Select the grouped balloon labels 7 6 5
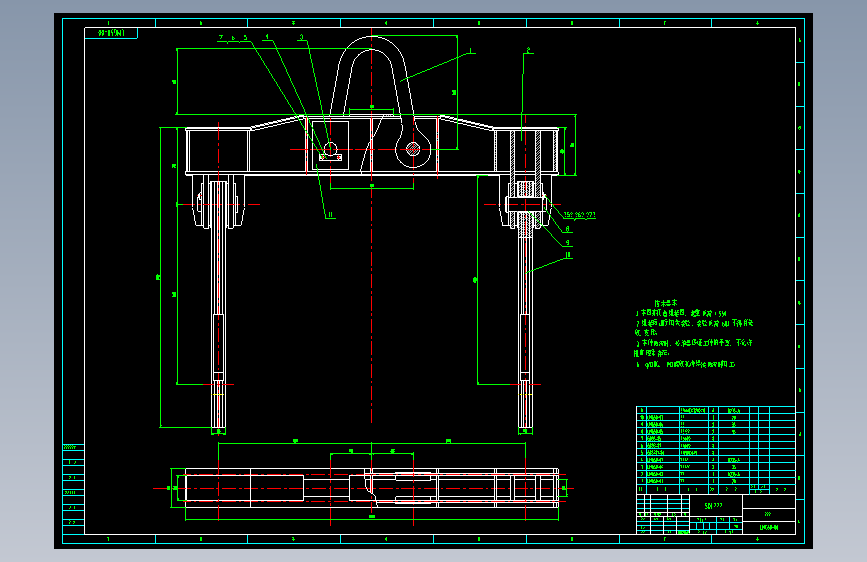Viewport: 867px width, 562px height. tap(233, 38)
